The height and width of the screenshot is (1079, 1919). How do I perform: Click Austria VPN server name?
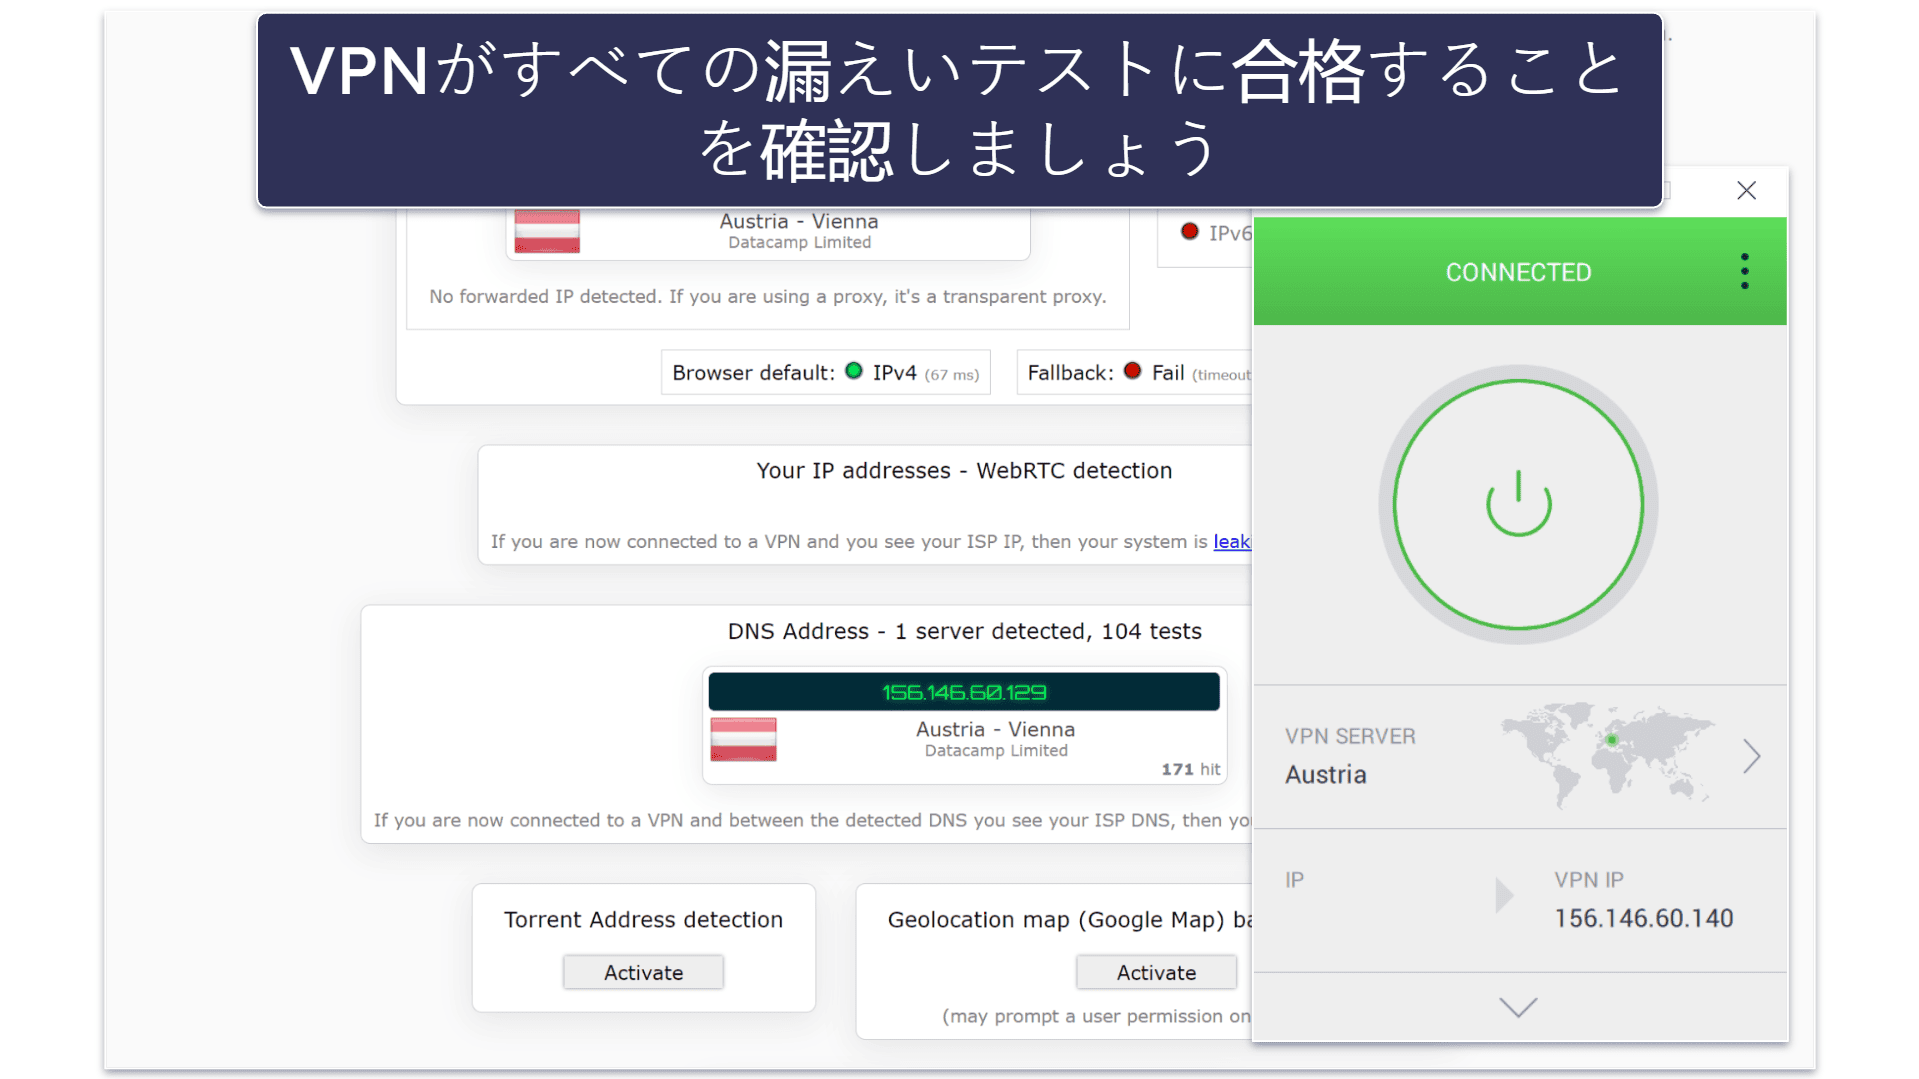point(1325,775)
